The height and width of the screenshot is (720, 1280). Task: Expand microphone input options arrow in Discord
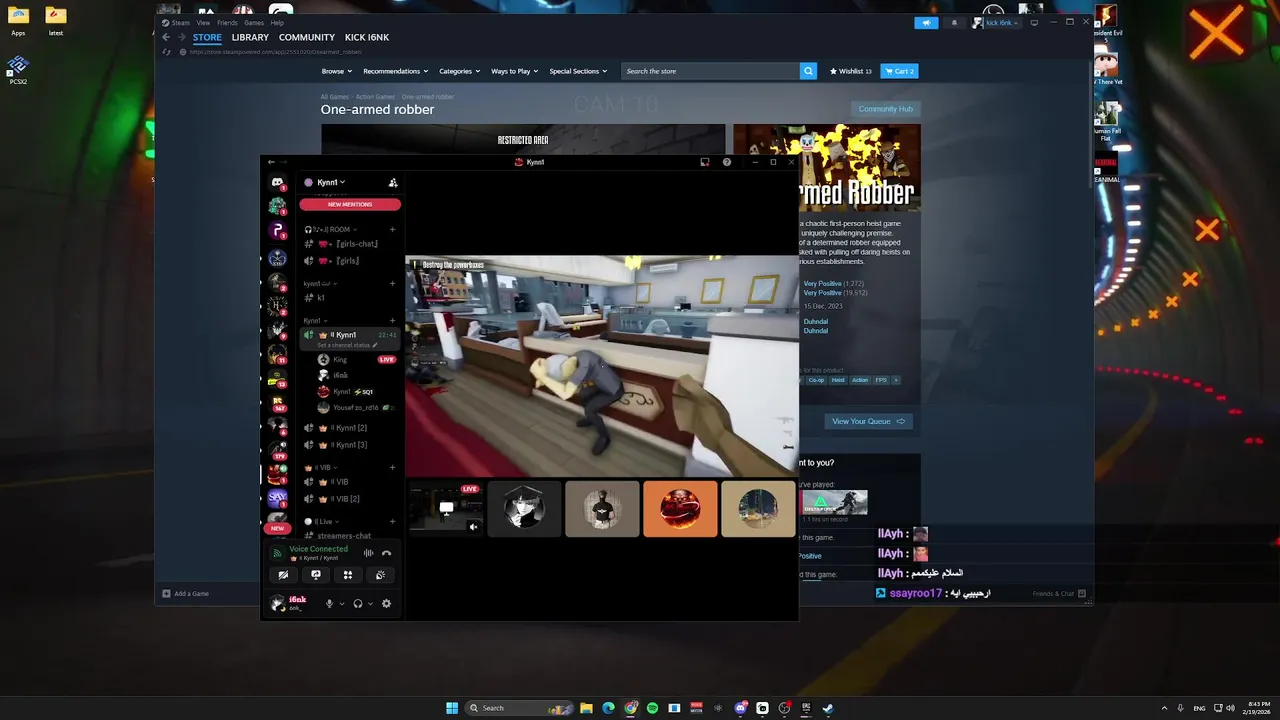pos(342,603)
